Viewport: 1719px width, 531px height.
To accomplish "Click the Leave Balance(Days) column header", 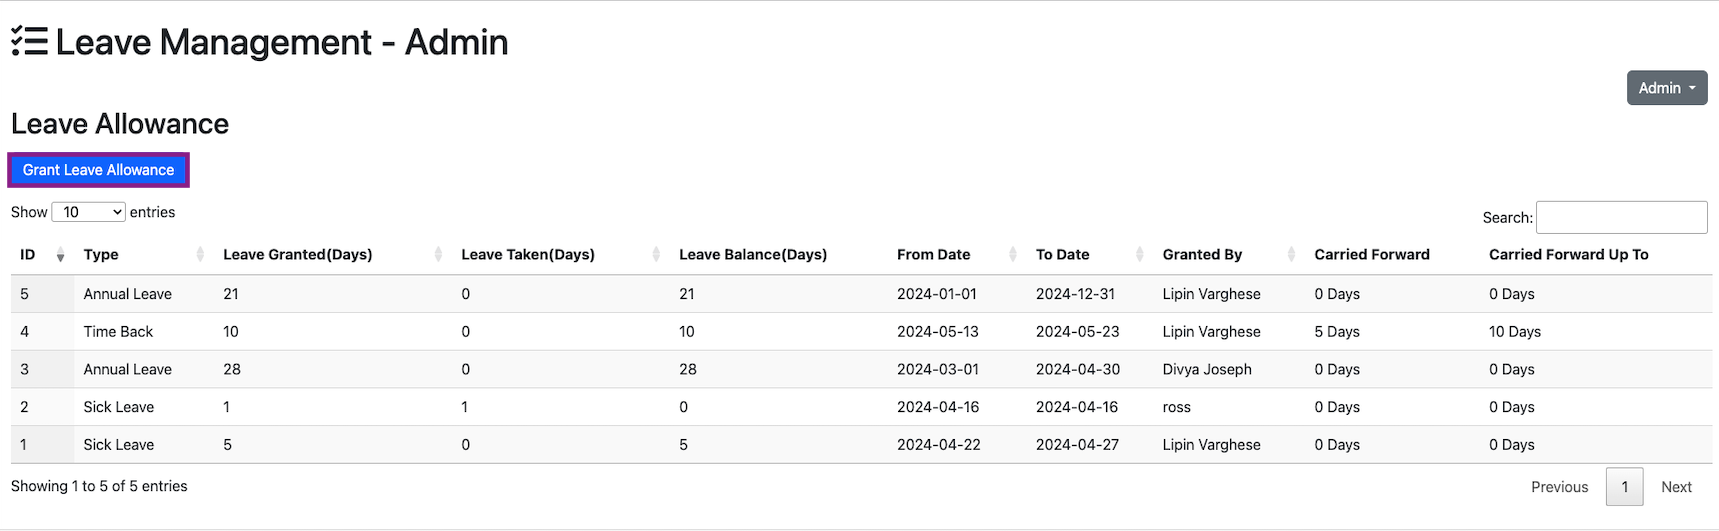I will 753,255.
